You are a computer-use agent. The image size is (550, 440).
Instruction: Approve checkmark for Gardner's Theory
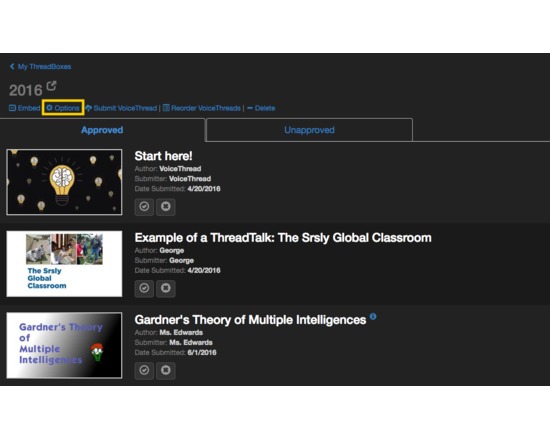point(144,370)
